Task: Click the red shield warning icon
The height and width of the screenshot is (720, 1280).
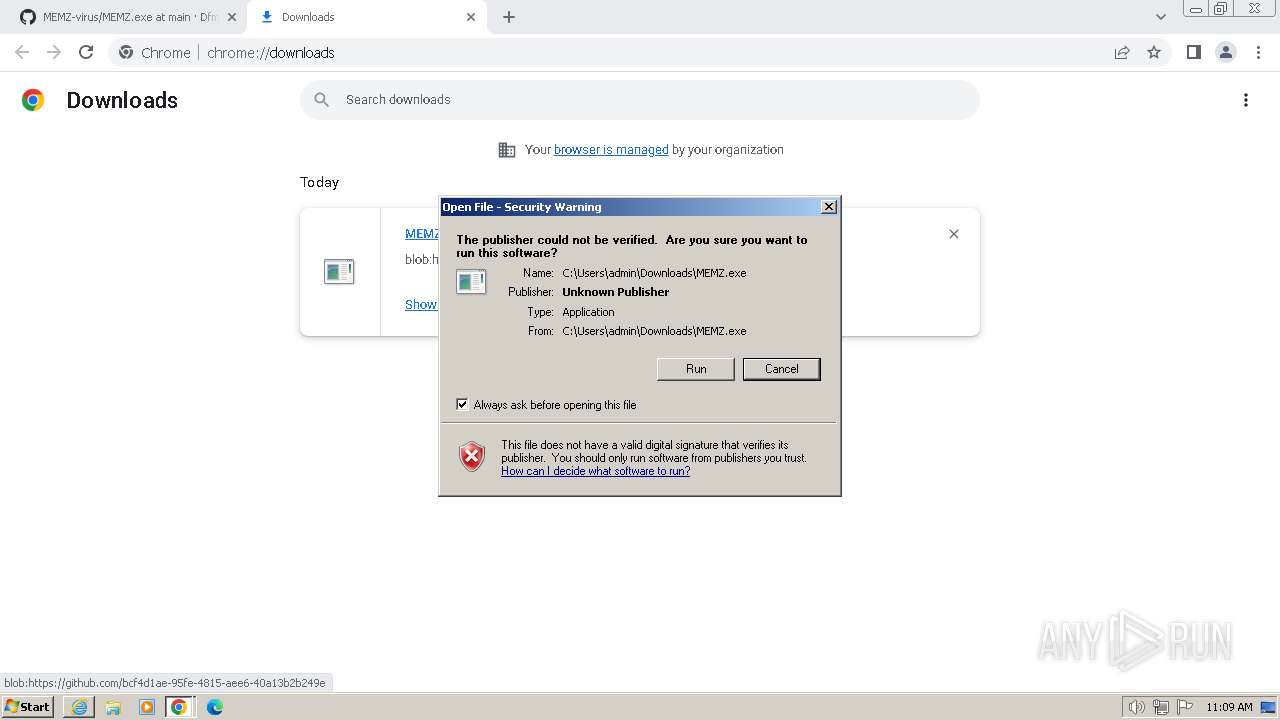Action: tap(472, 457)
